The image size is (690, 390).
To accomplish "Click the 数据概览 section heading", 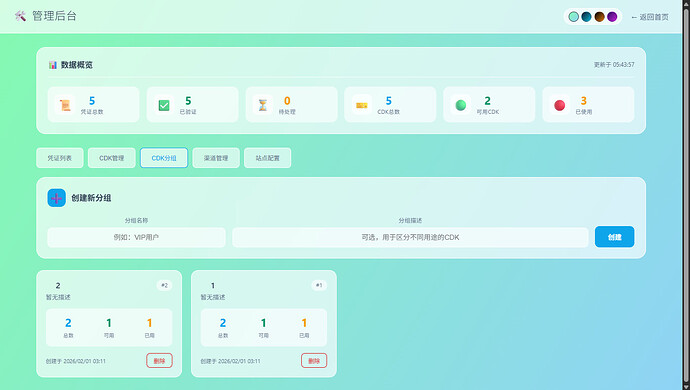I will pyautogui.click(x=77, y=65).
